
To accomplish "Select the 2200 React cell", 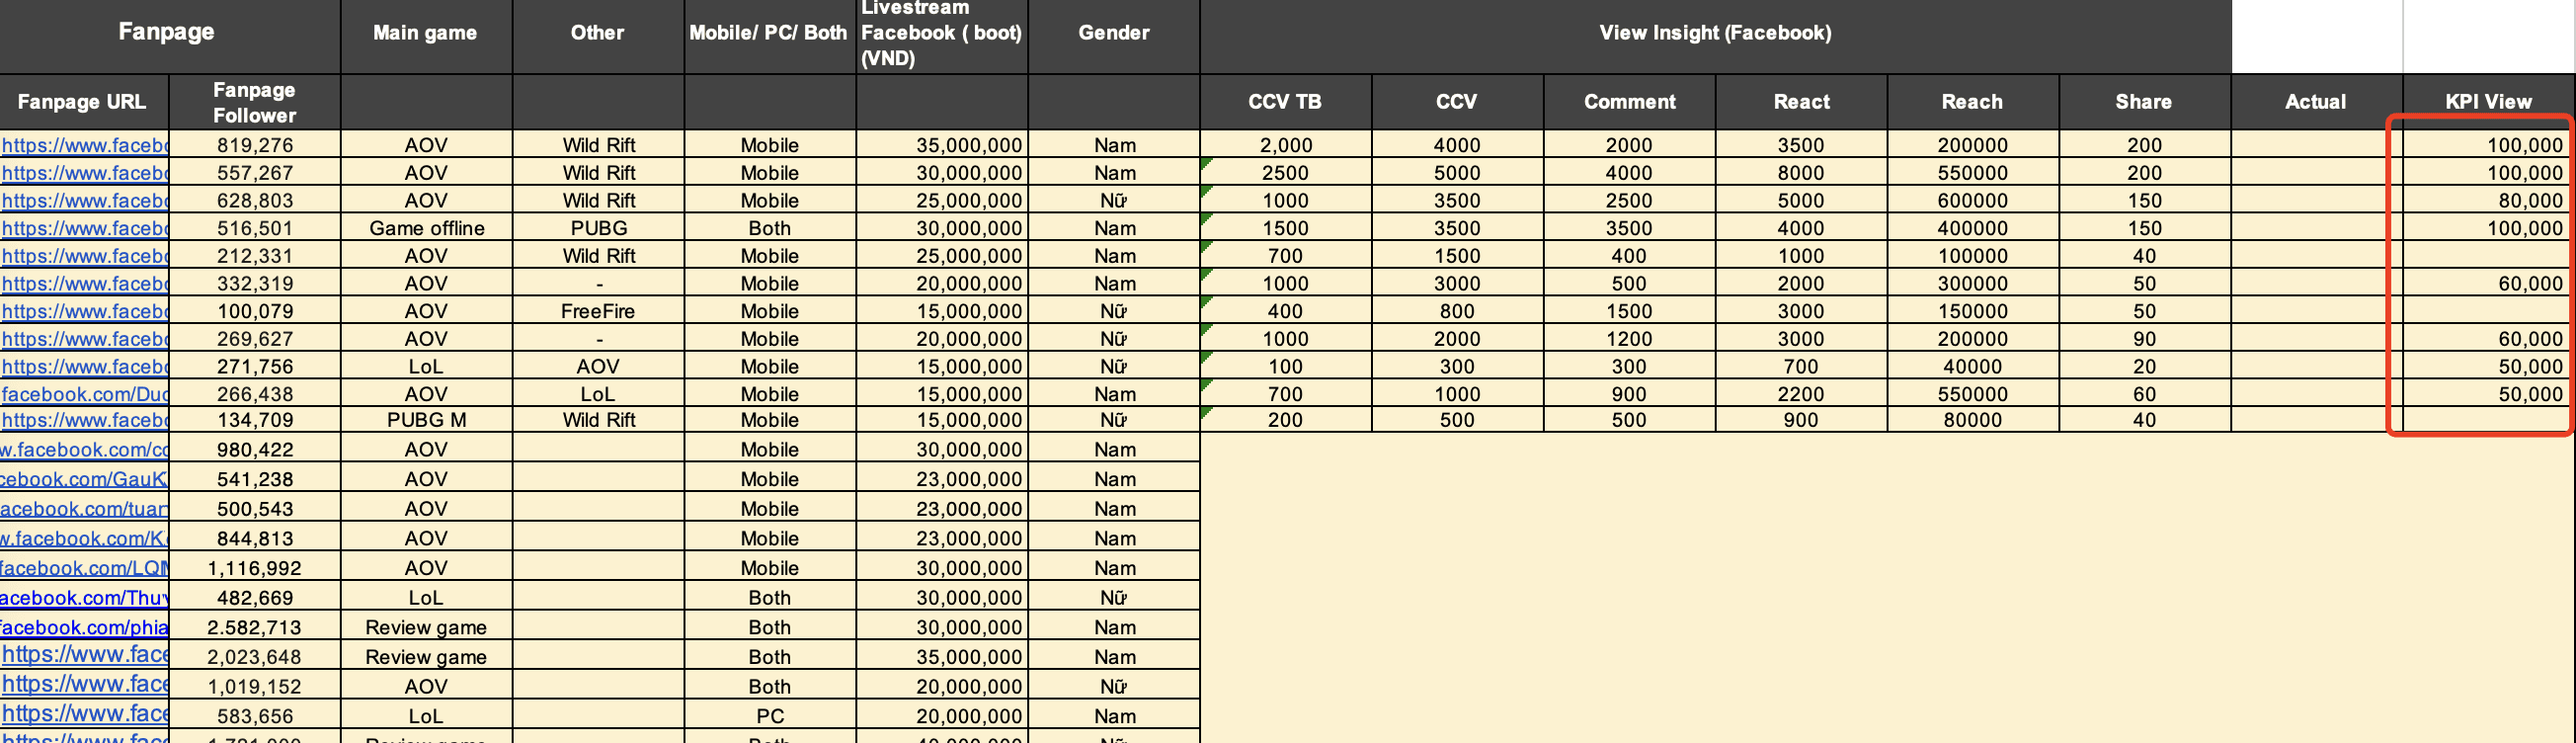I will click(1802, 394).
